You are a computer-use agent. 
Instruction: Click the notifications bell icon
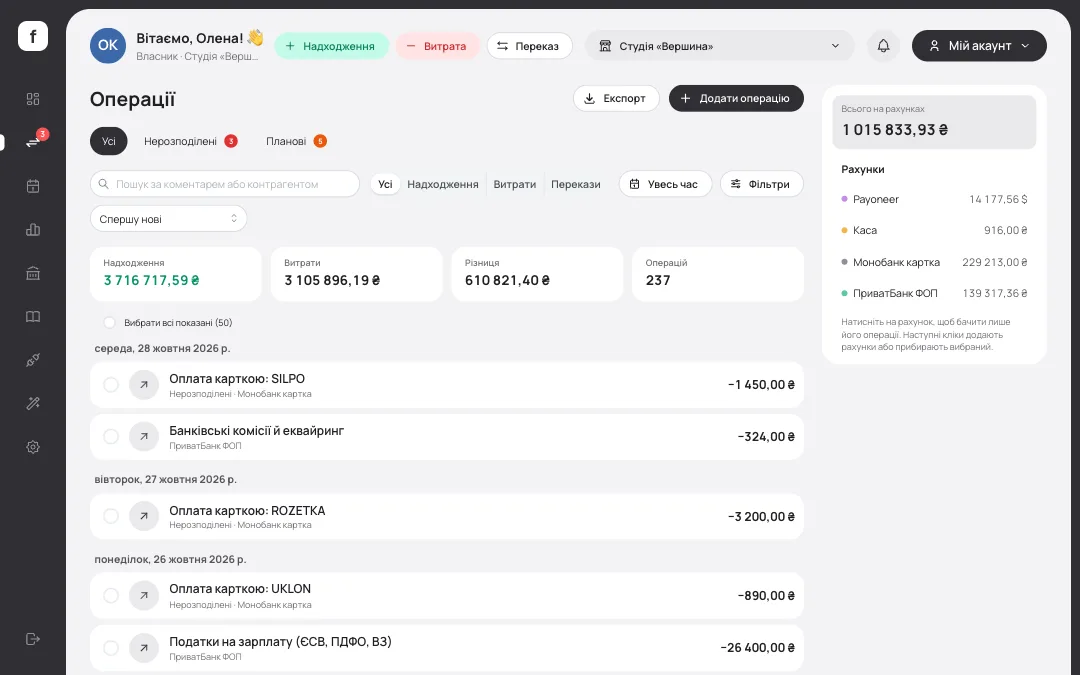click(x=883, y=46)
